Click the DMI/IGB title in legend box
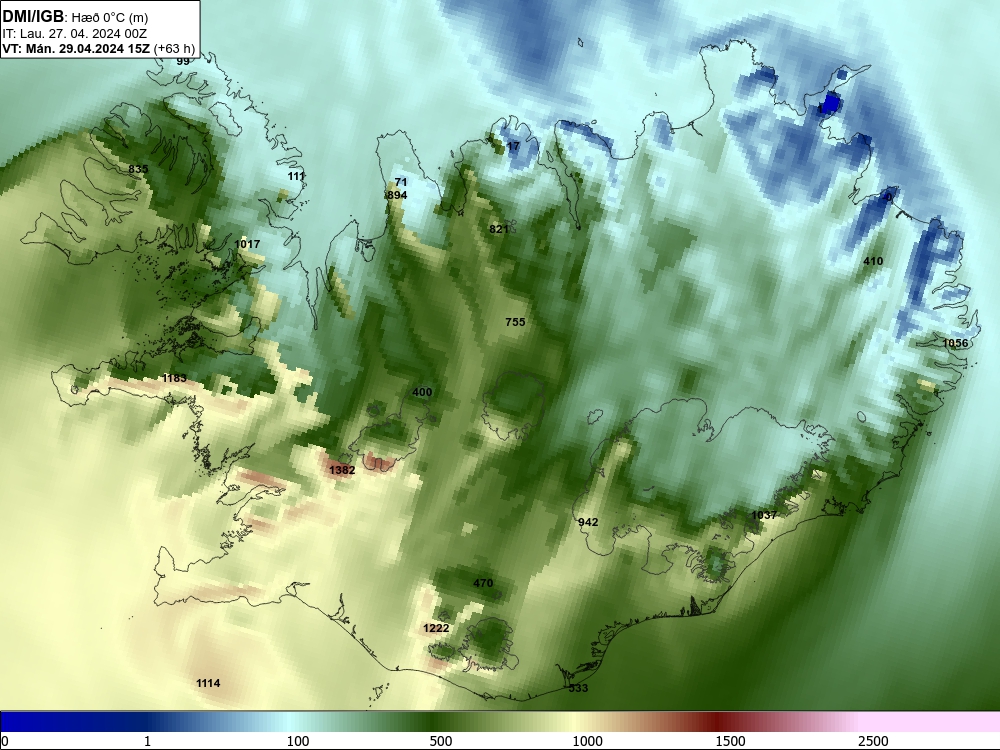Screen dimensions: 1000x750 (x=33, y=17)
